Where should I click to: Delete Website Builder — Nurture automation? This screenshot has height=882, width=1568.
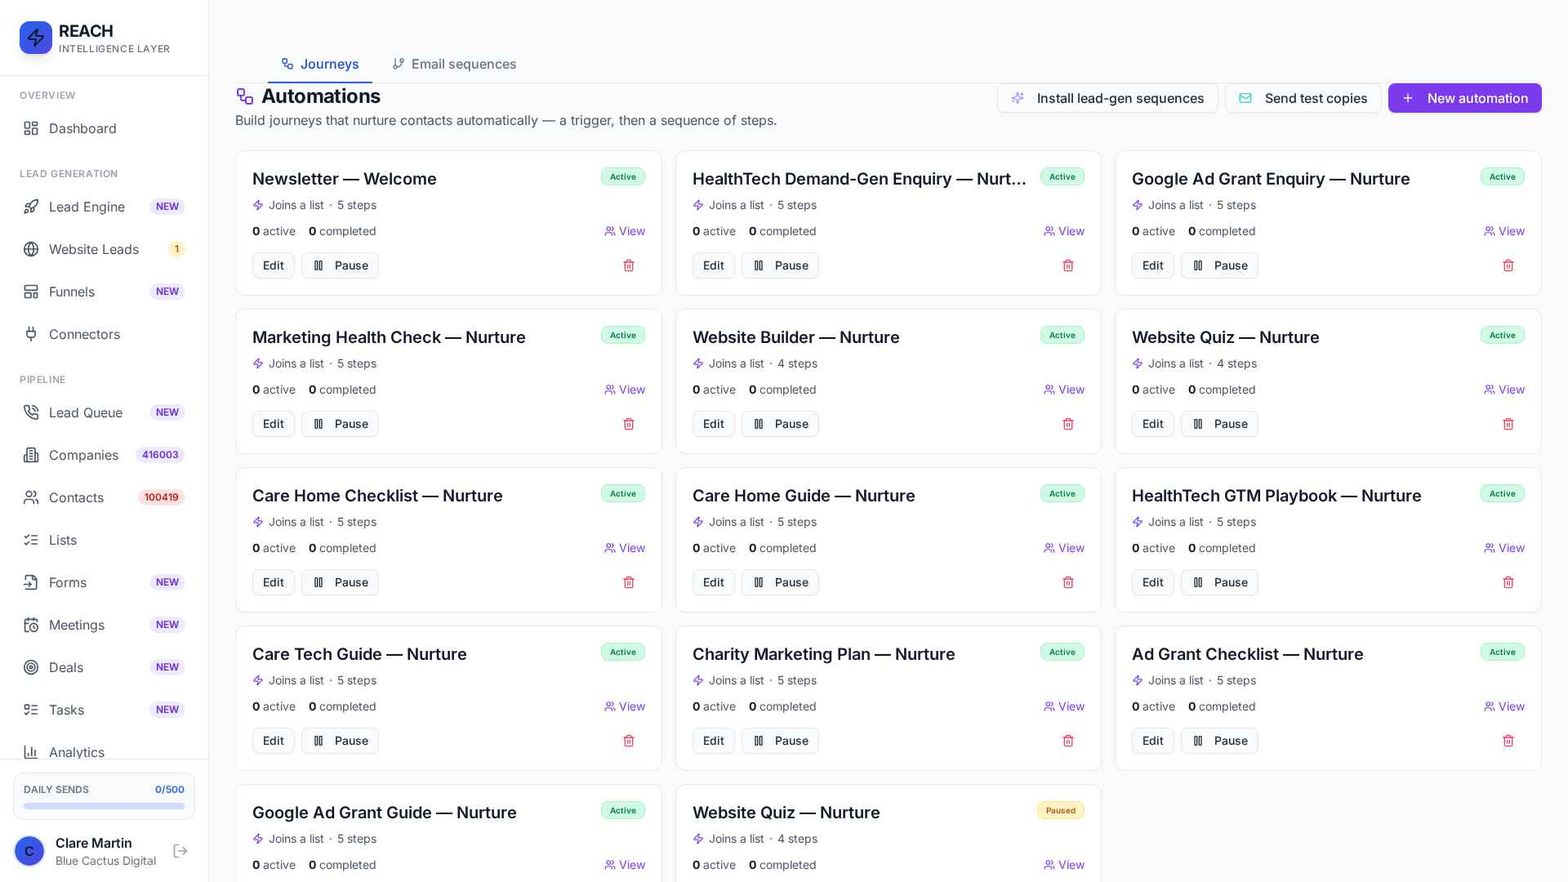click(x=1068, y=424)
